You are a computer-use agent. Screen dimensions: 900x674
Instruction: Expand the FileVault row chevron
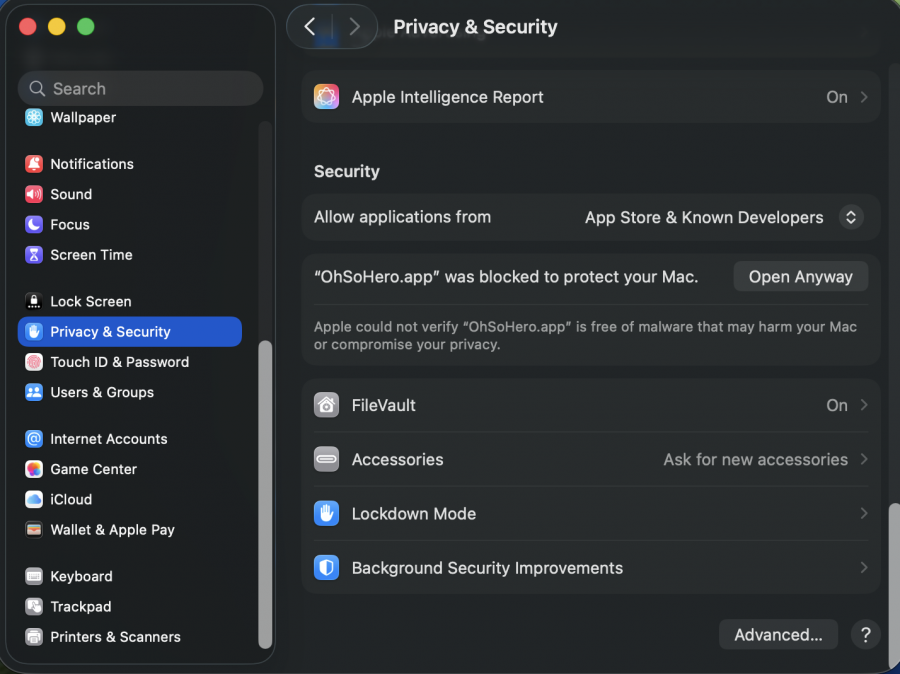click(864, 405)
